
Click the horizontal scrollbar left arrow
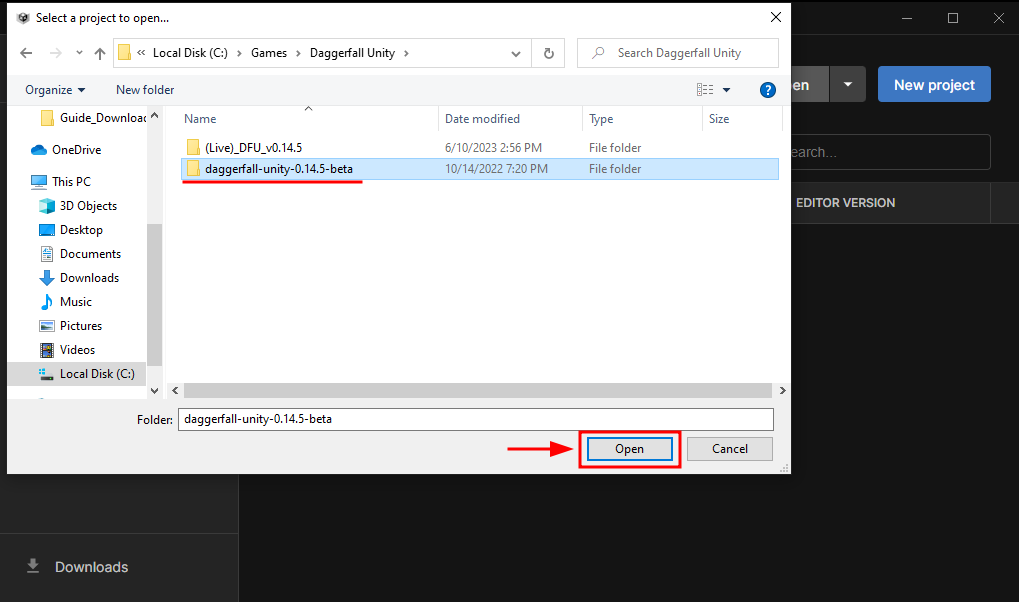tap(175, 391)
